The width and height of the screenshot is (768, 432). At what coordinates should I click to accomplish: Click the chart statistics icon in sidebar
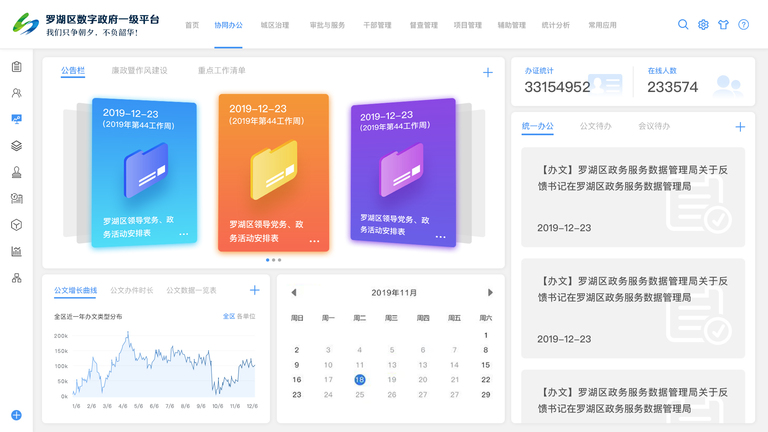[x=17, y=251]
